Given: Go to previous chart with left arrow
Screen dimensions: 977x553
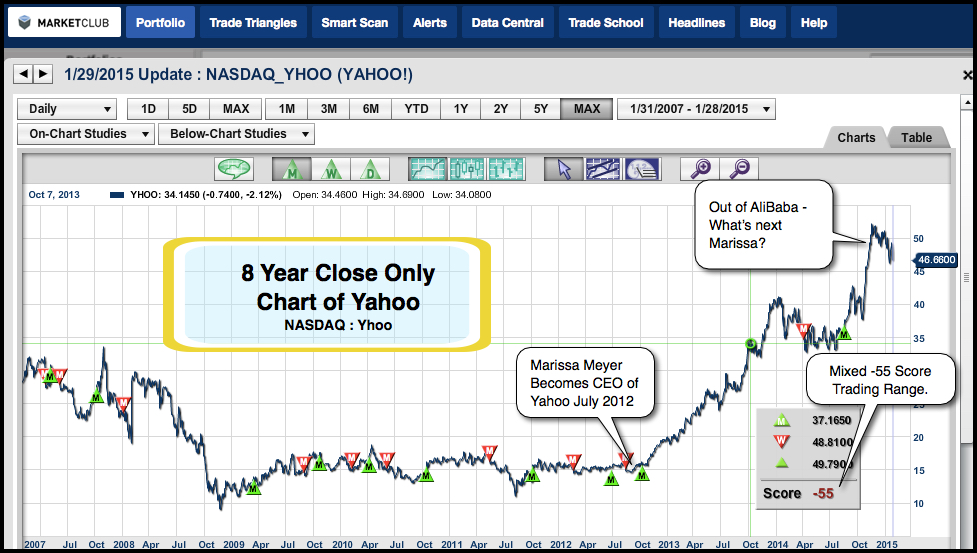Looking at the screenshot, I should (23, 74).
